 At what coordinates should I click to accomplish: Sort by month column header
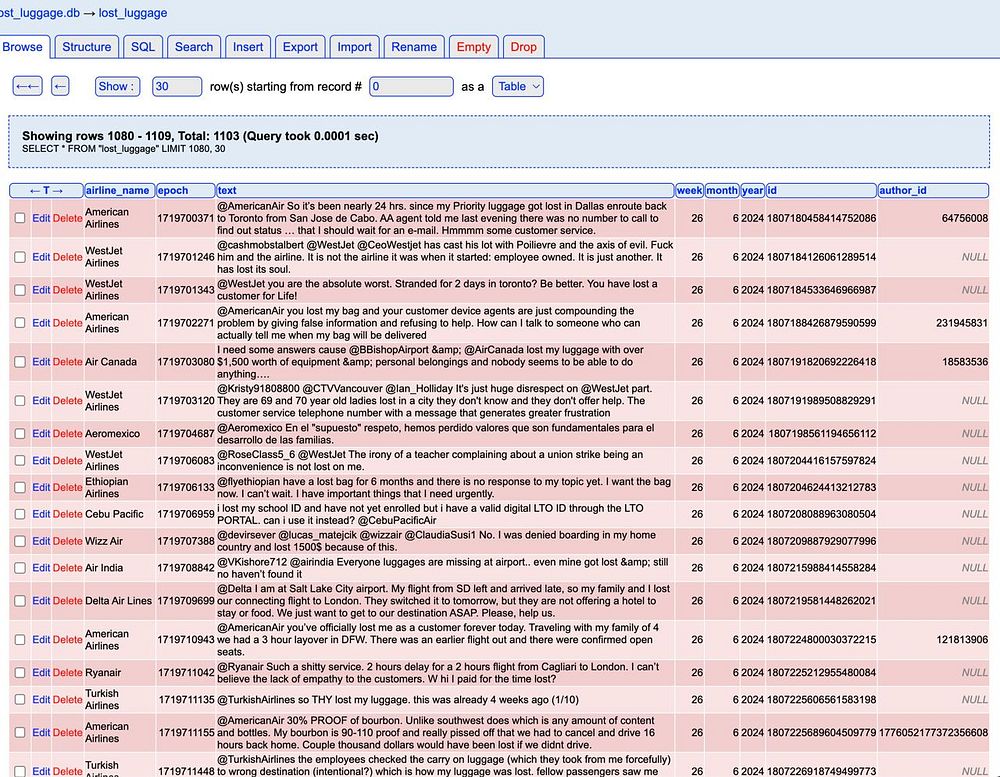722,190
